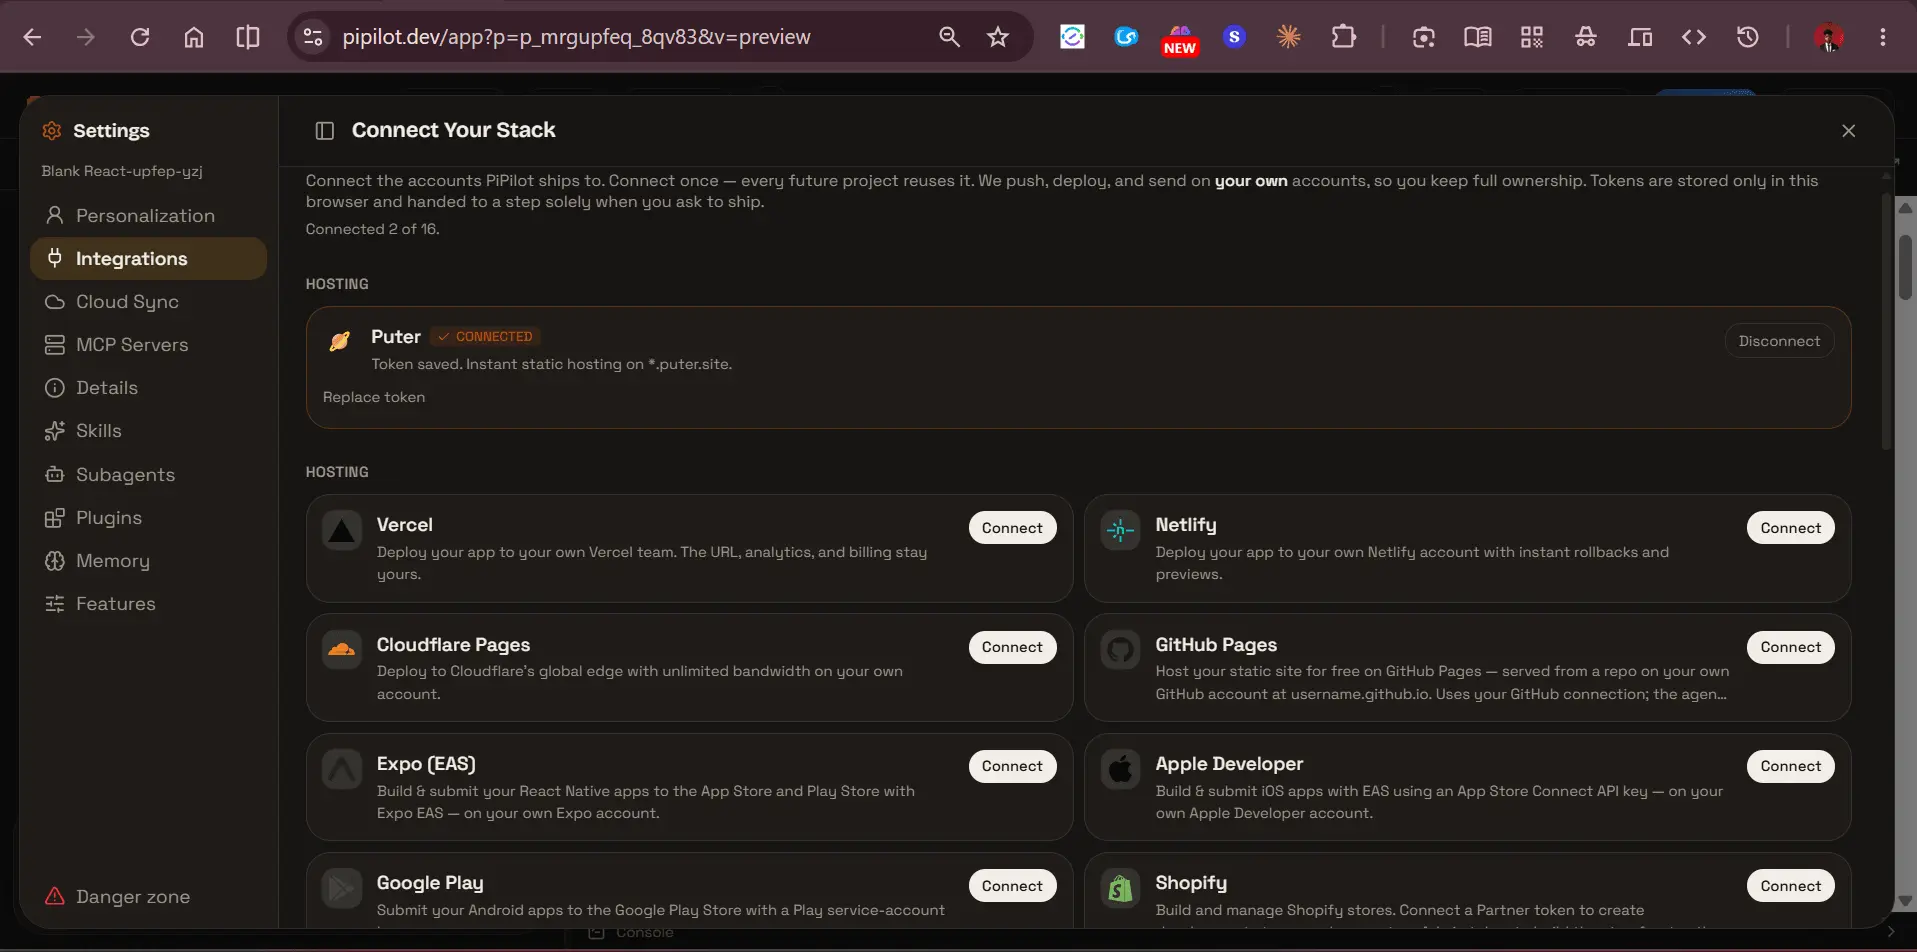
Task: Open Cloud Sync settings
Action: (x=148, y=302)
